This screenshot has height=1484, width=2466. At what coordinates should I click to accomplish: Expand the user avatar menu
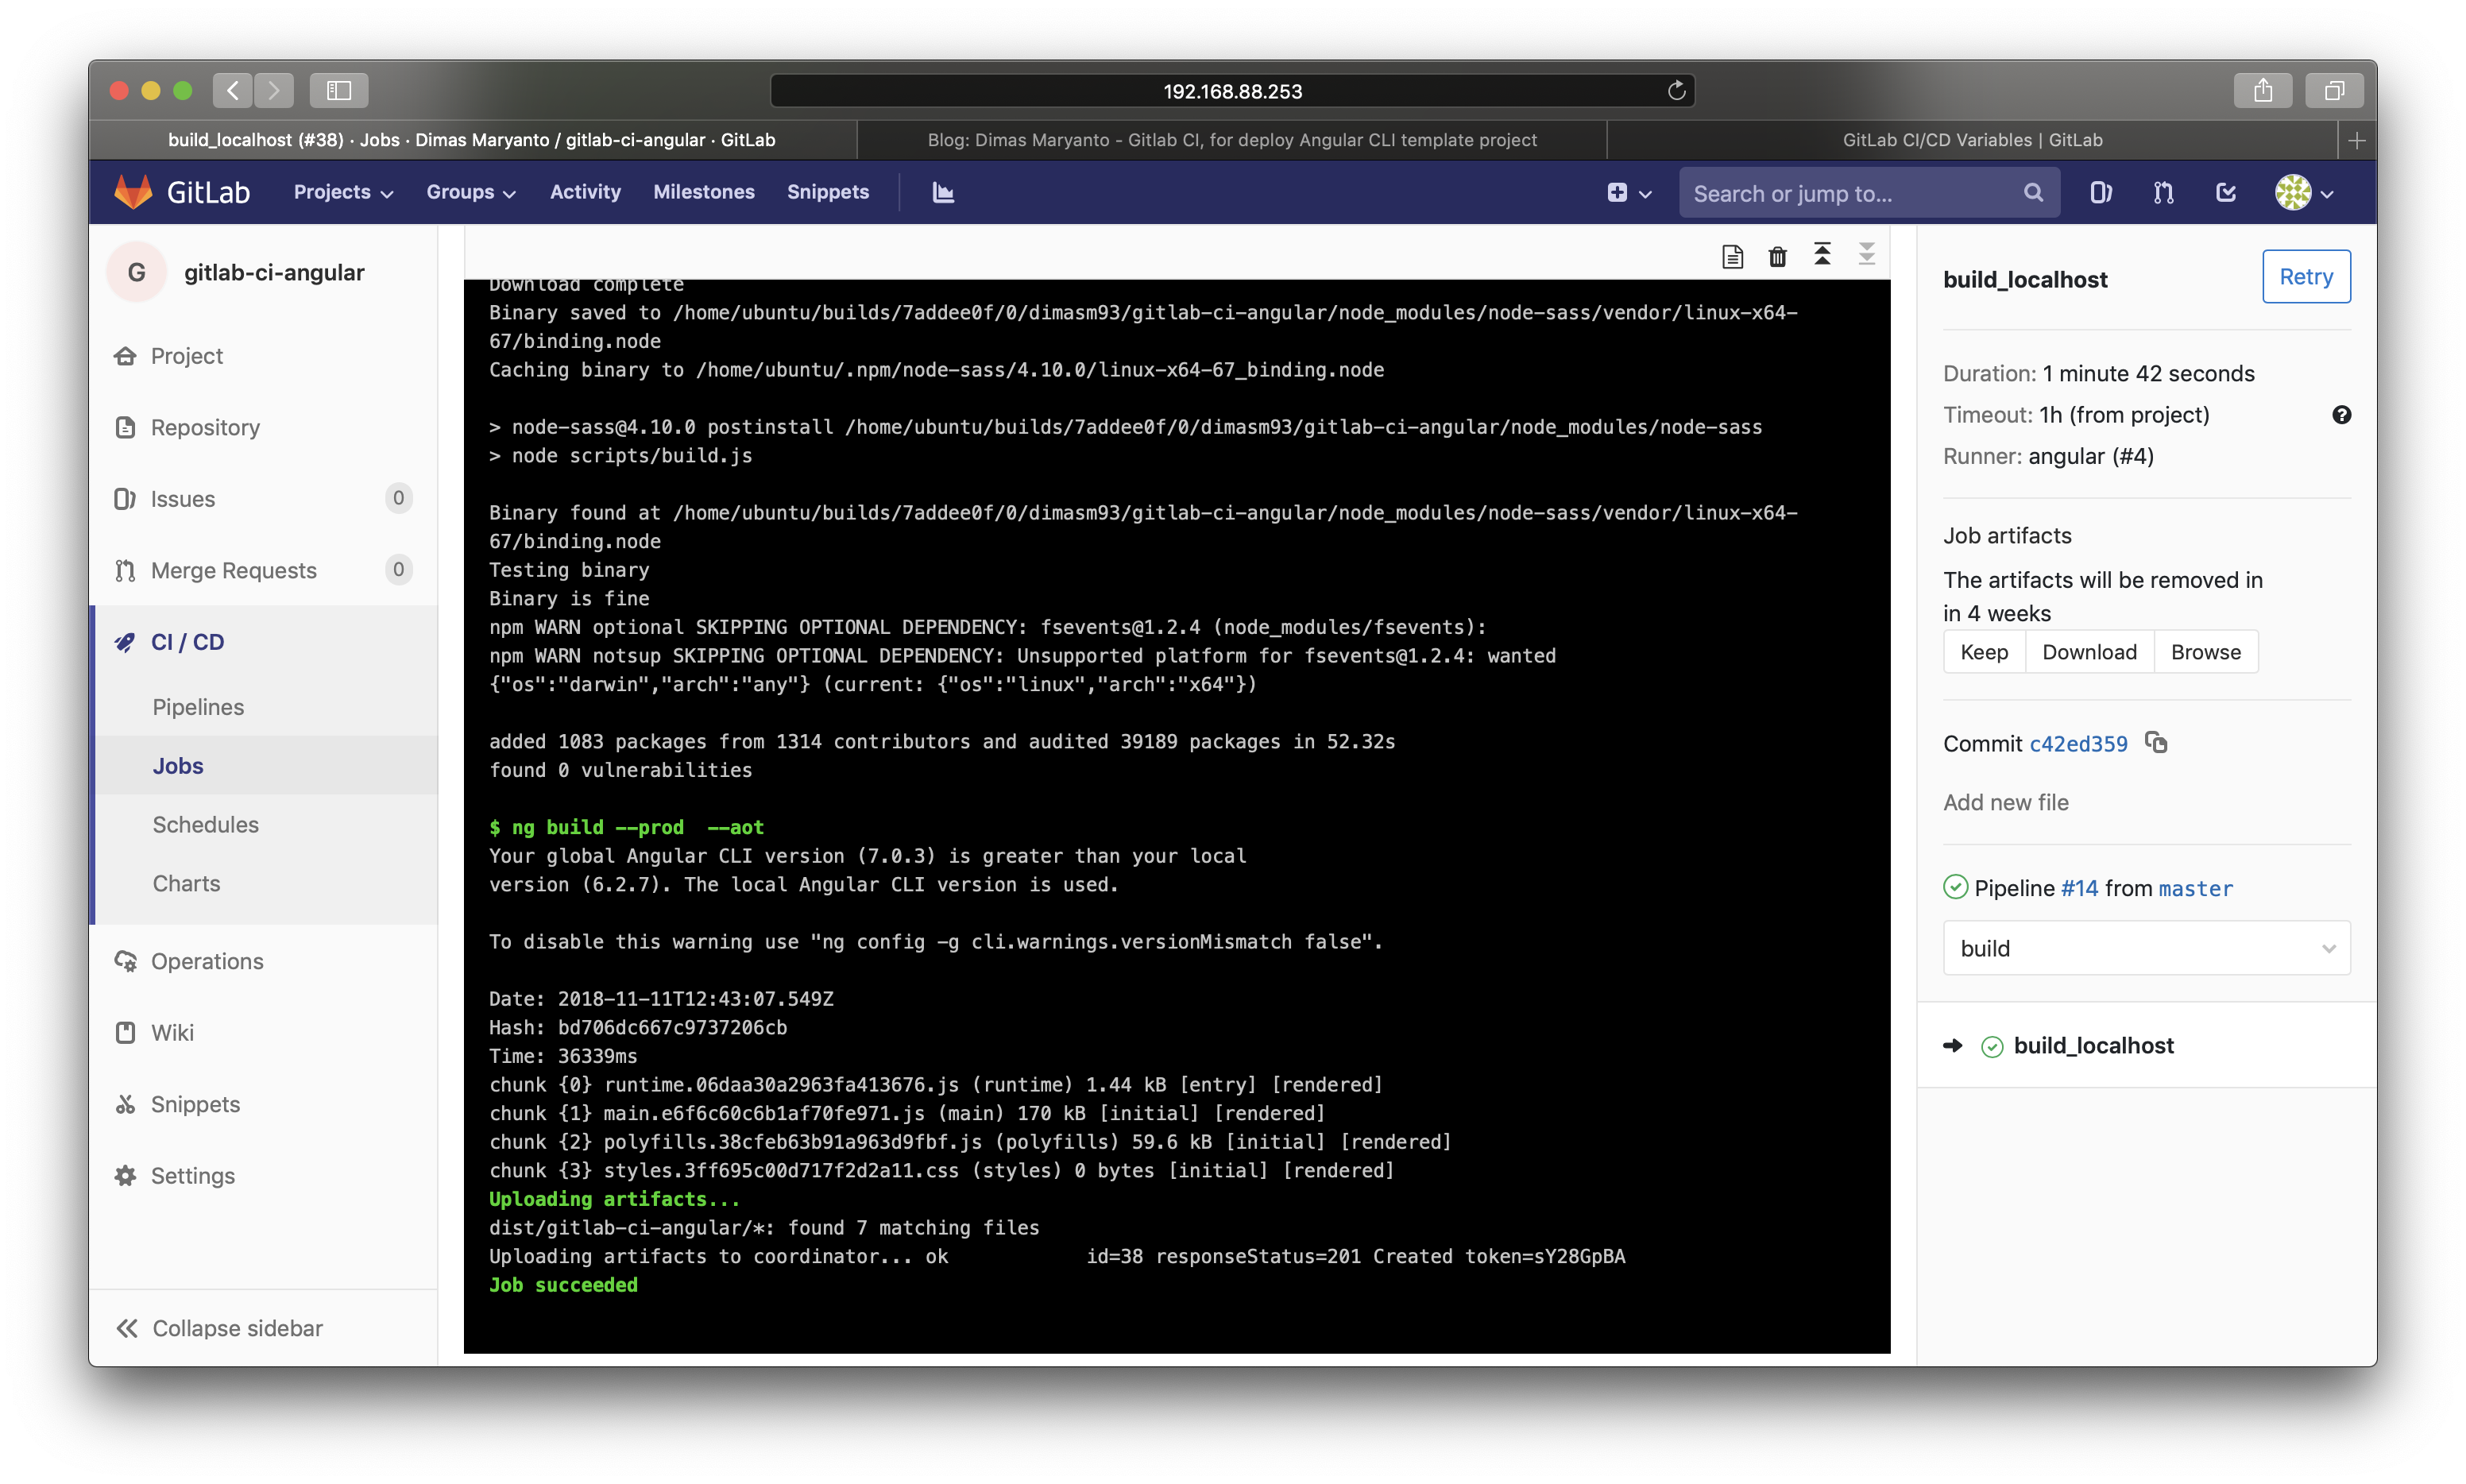coord(2304,192)
